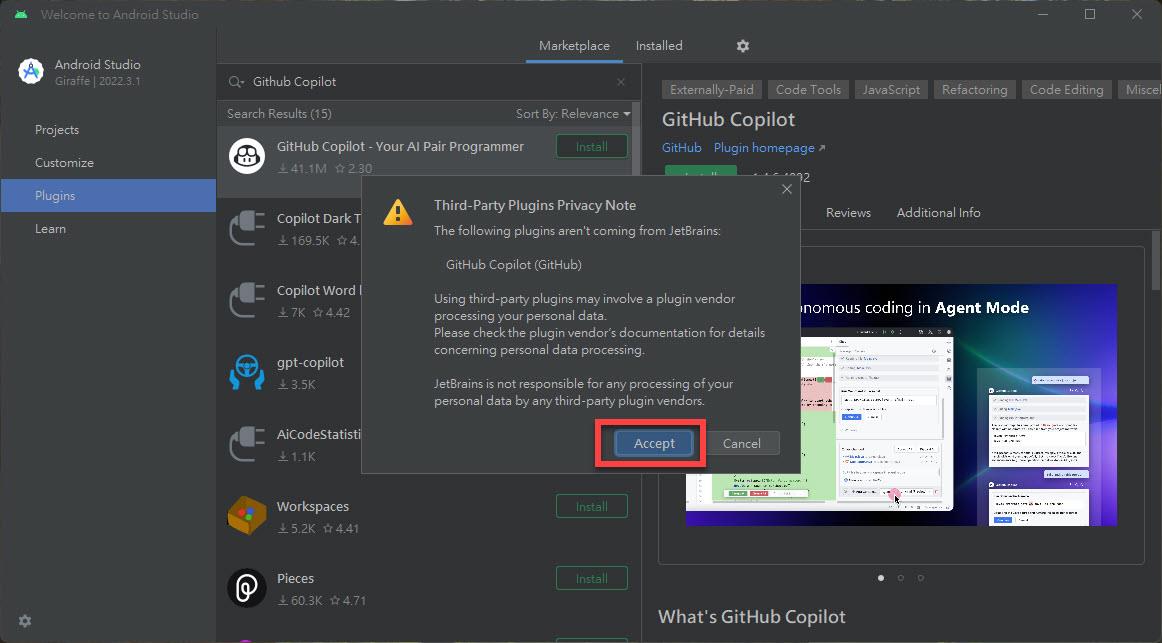Screen dimensions: 1162x643
Task: Select the third screenshot carousel dot
Action: (921, 577)
